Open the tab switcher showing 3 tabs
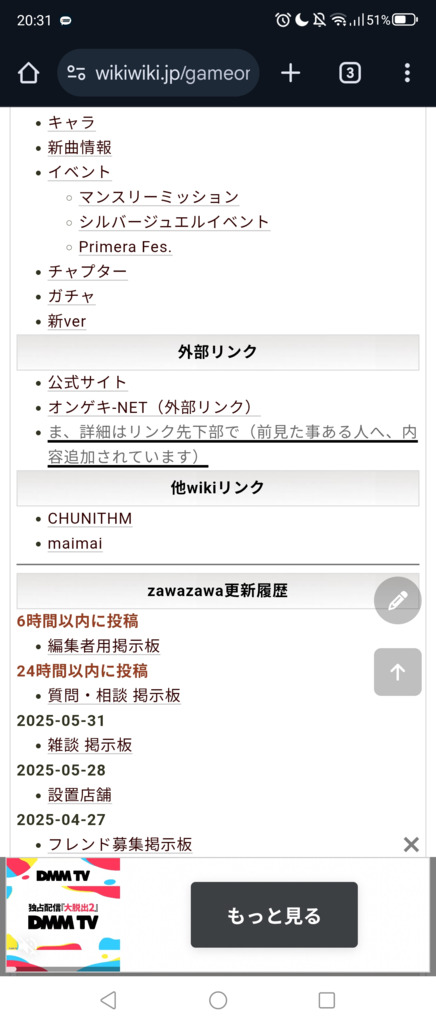 (x=350, y=73)
